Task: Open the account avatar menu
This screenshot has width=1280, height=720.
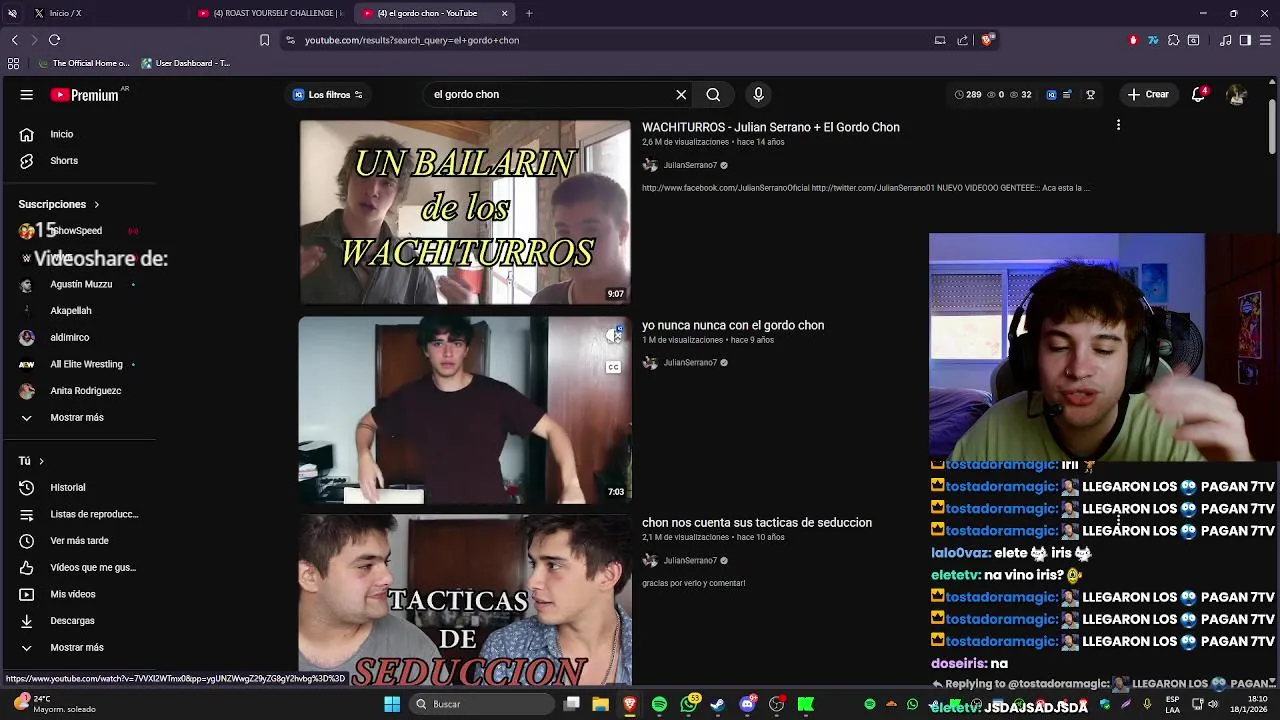Action: 1237,94
